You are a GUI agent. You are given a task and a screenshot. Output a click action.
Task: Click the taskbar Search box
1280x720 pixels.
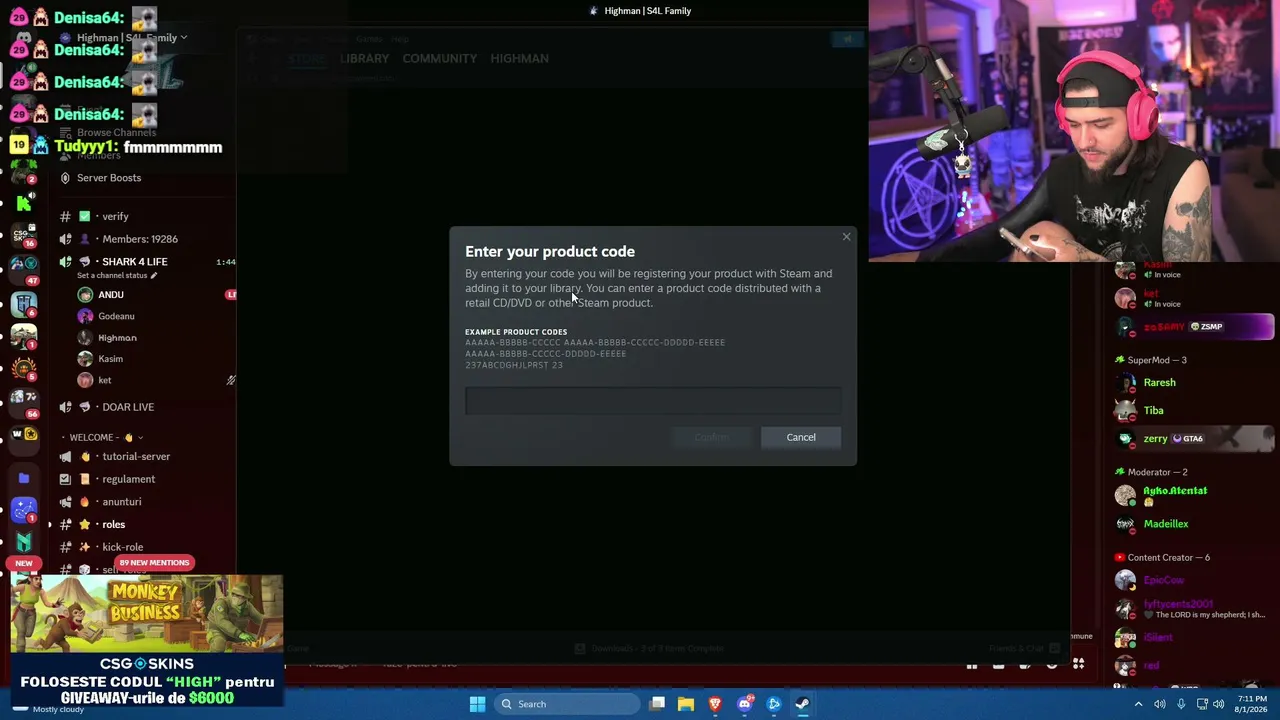coord(568,704)
